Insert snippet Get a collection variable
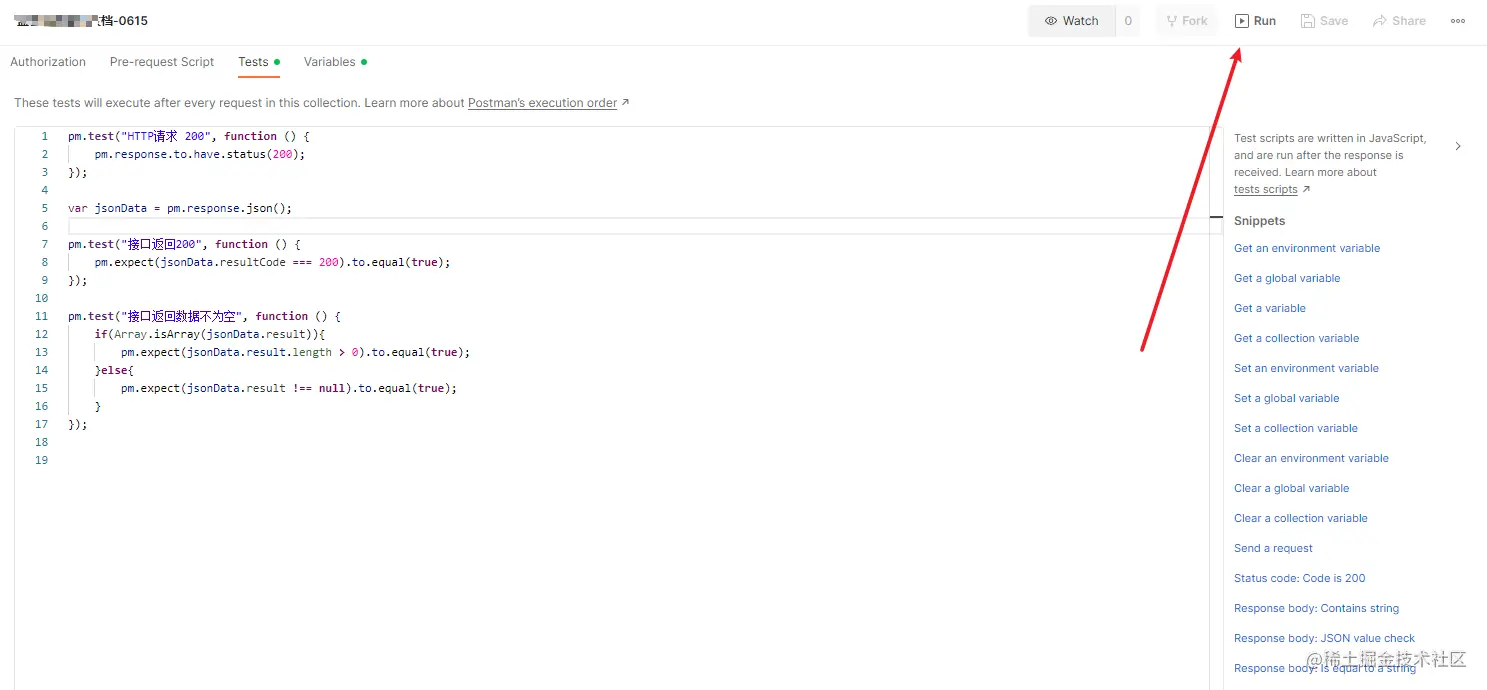The width and height of the screenshot is (1487, 690). (1297, 338)
